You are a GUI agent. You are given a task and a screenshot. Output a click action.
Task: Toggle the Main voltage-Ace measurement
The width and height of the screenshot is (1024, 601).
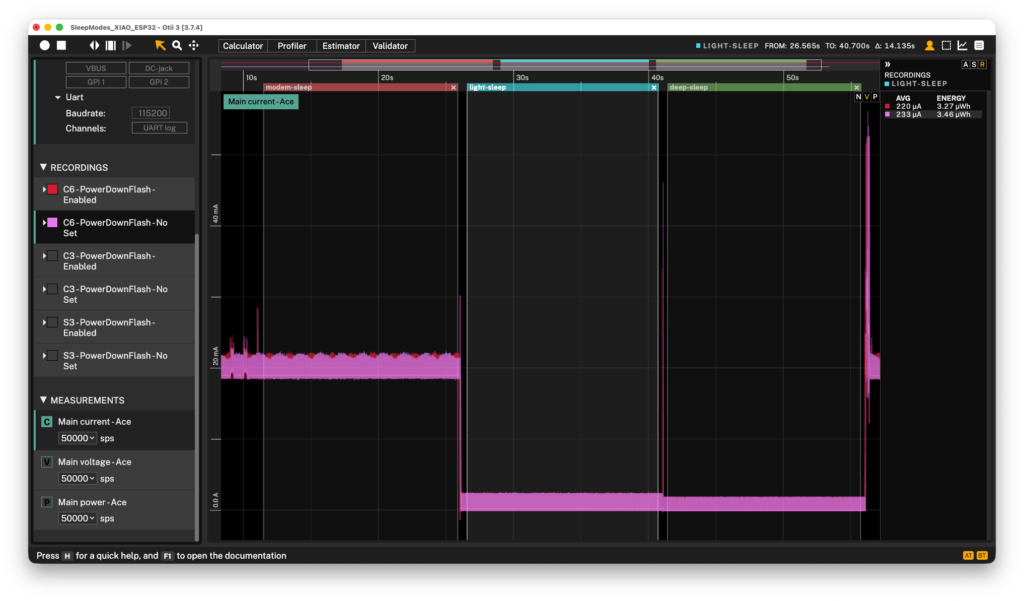[47, 462]
